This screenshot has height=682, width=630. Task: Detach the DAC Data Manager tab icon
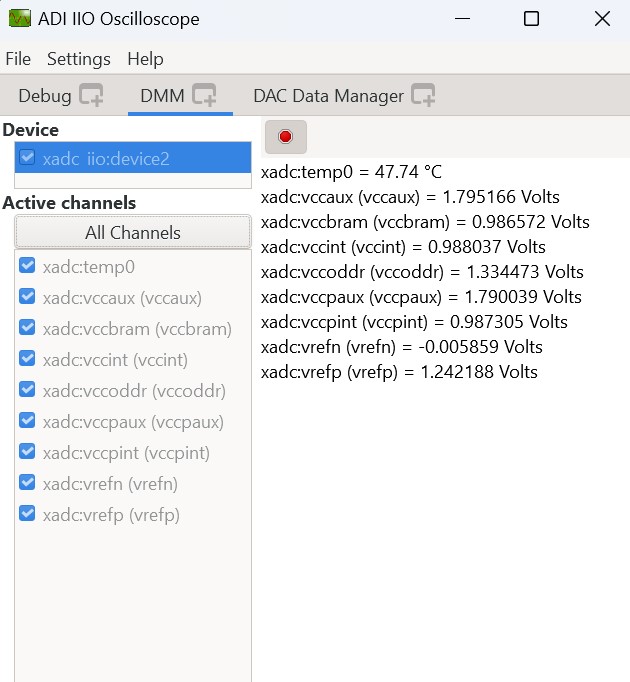click(423, 94)
